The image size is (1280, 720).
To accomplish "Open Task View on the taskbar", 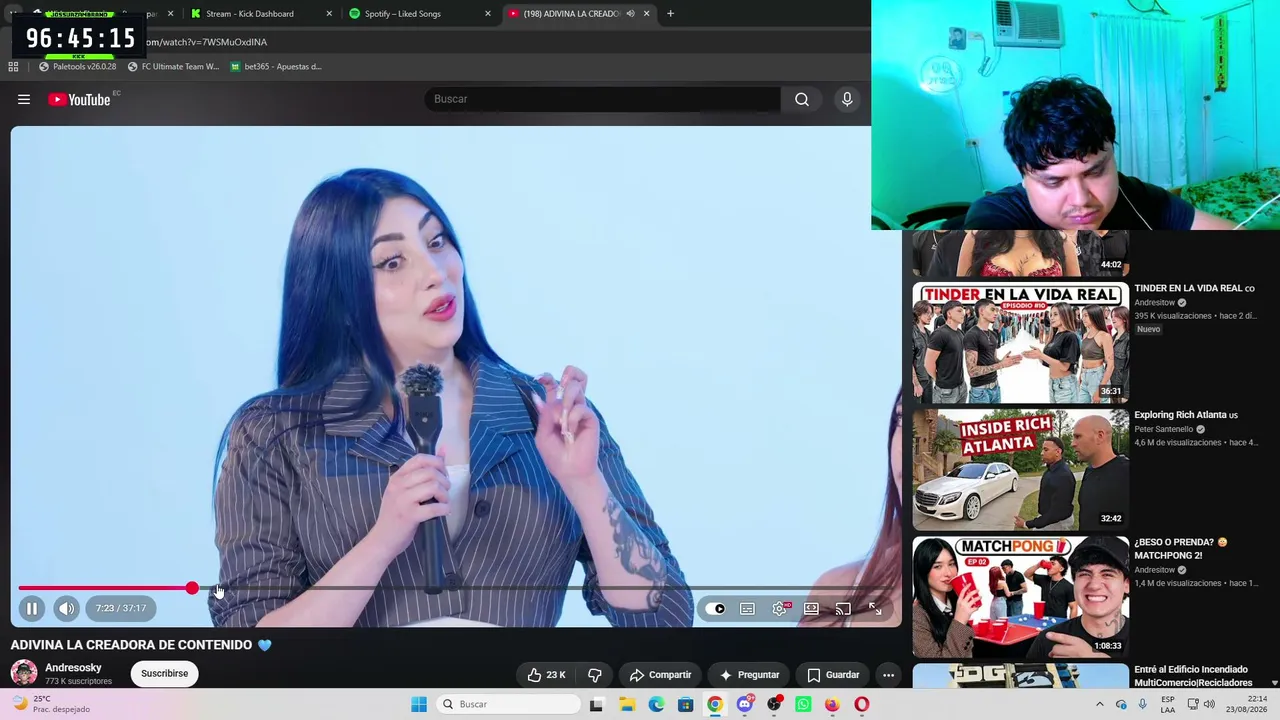I will [x=596, y=704].
